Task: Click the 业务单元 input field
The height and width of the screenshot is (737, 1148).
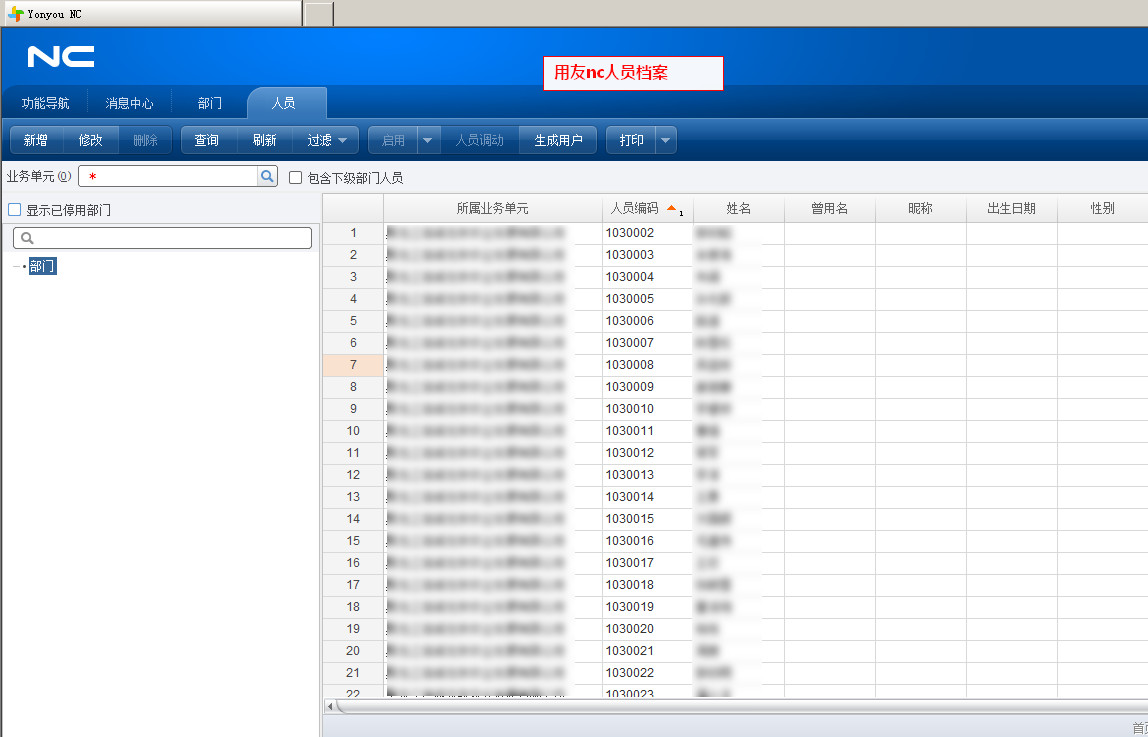Action: [168, 176]
